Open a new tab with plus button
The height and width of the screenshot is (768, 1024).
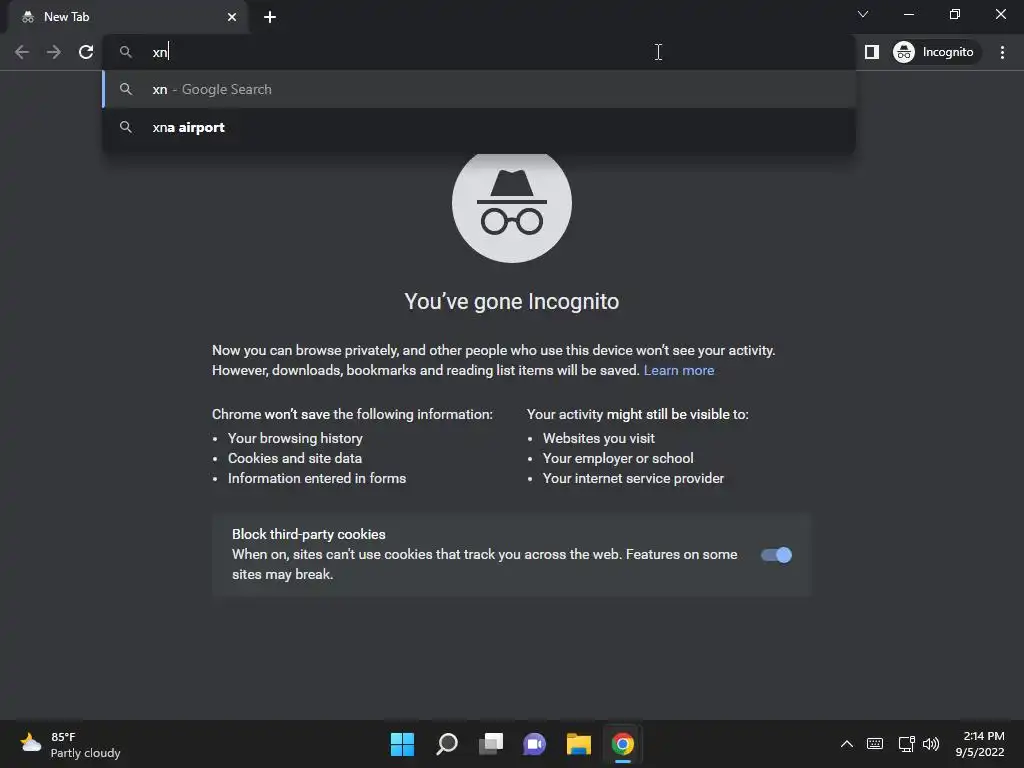(x=270, y=17)
